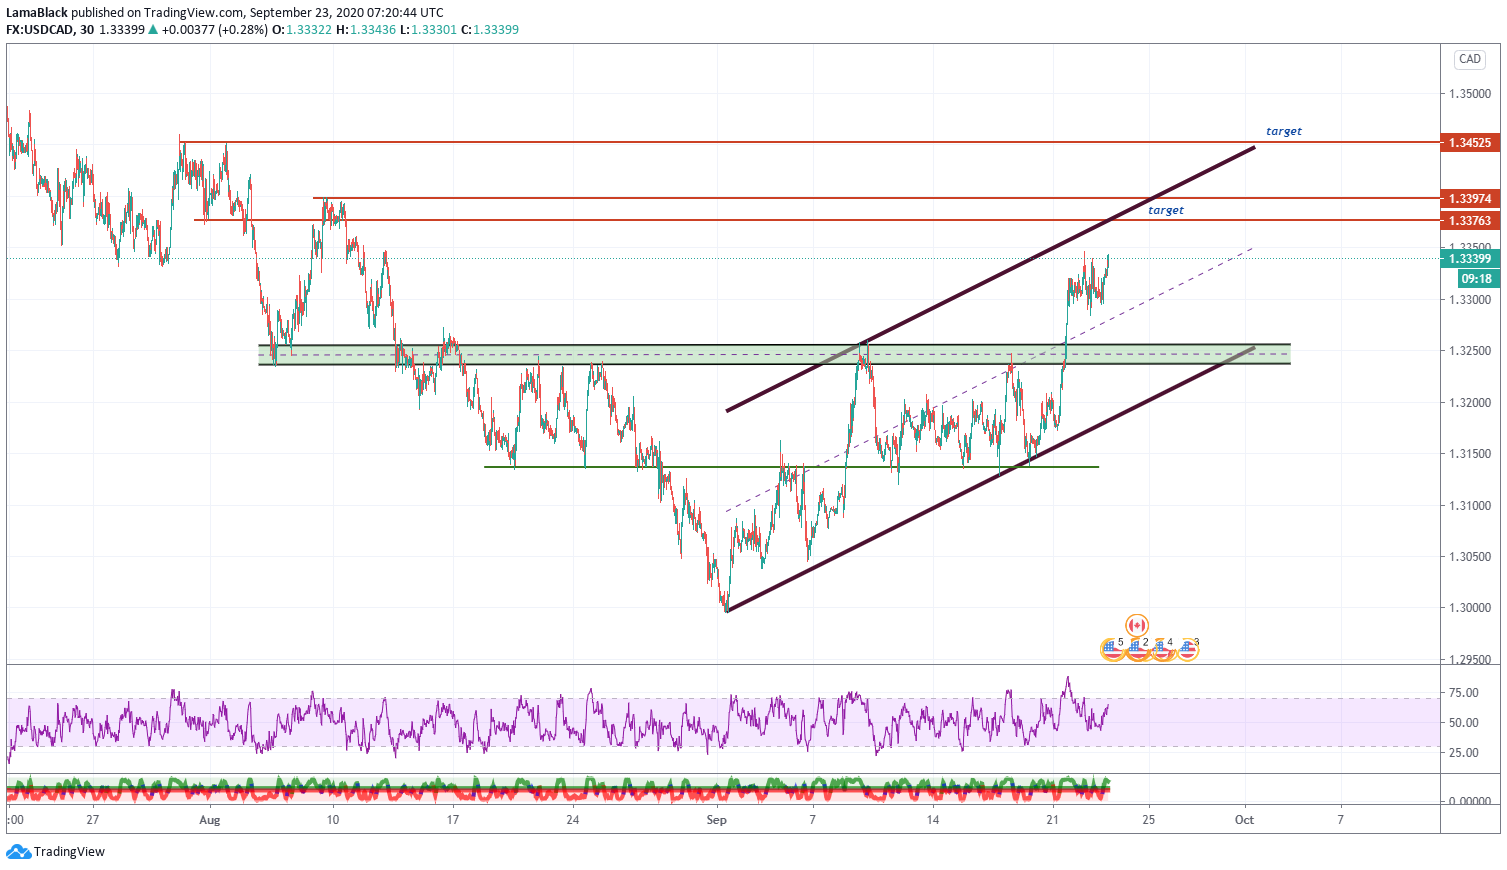This screenshot has height=870, width=1507.
Task: Click the 0.0000 indicator scale value
Action: point(1469,802)
